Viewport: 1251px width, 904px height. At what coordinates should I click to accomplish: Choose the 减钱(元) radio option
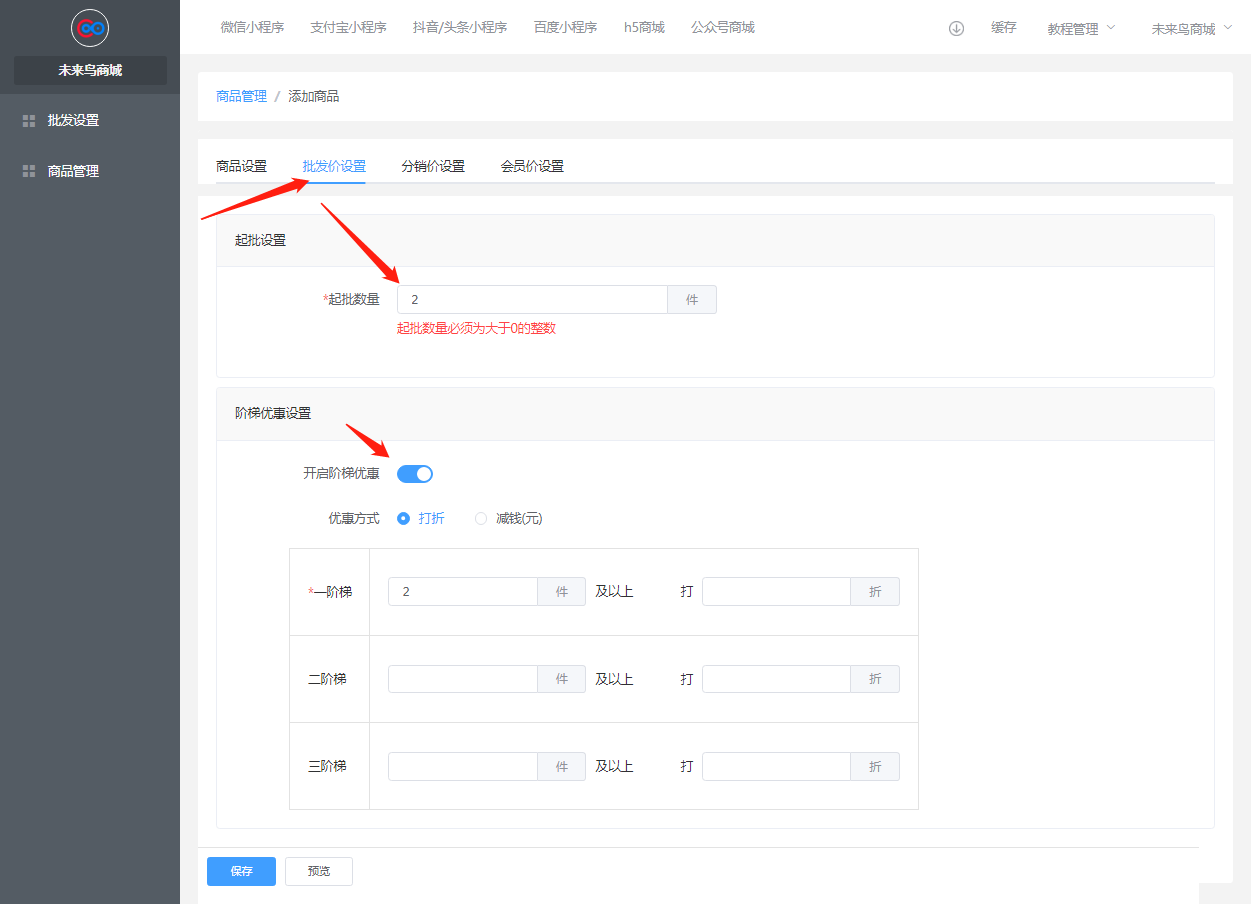[x=481, y=519]
